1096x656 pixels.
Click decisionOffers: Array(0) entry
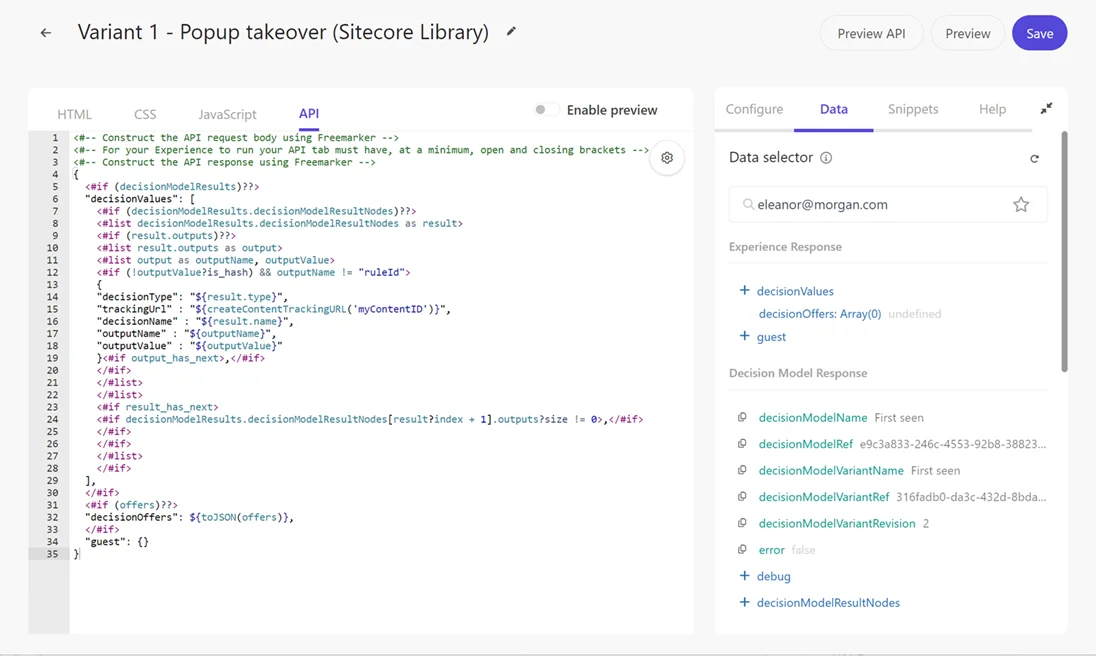(x=820, y=314)
